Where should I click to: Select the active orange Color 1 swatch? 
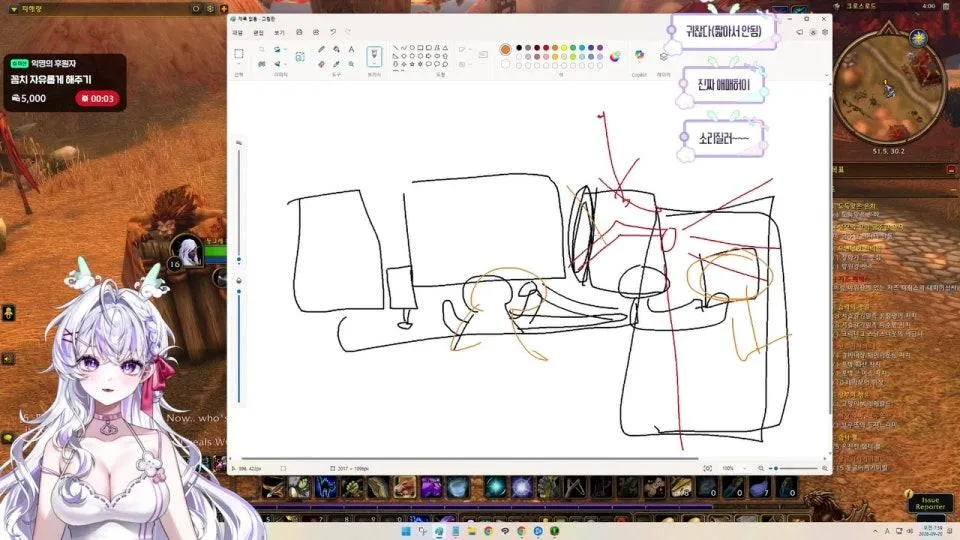505,50
